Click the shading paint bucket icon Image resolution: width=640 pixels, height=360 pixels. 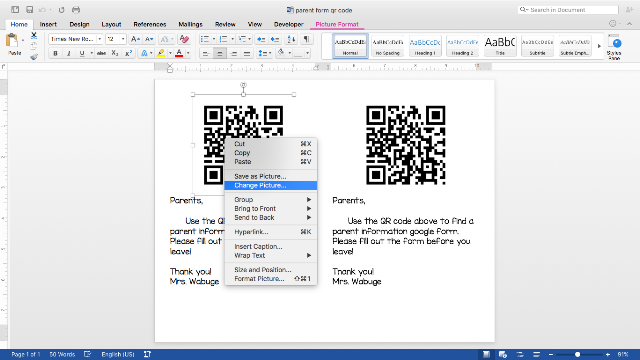pyautogui.click(x=281, y=53)
